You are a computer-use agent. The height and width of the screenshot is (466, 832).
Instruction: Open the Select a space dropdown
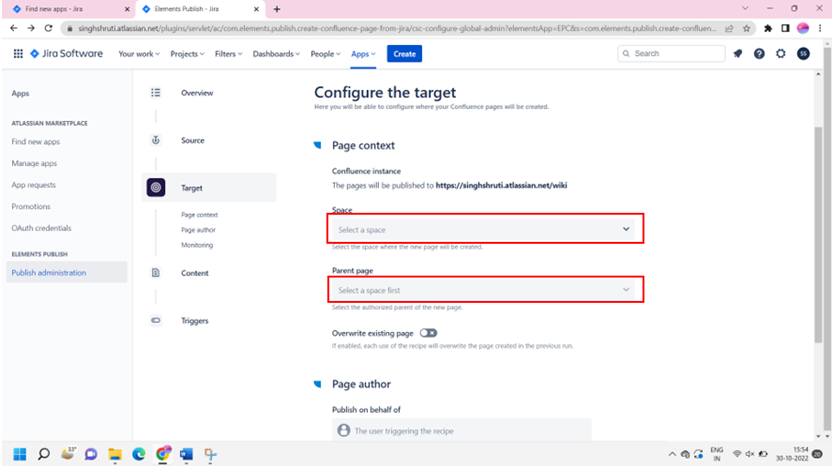[485, 229]
